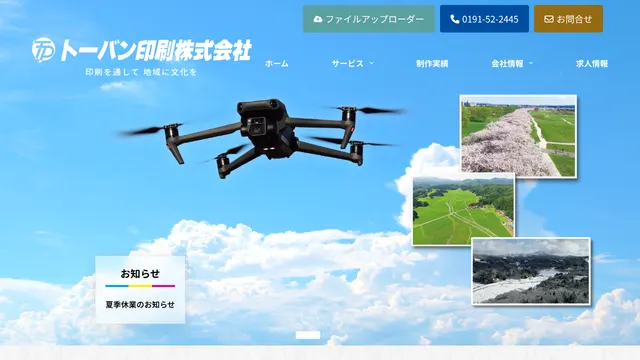Screen dimensions: 640x360
Task: Click the white slider indicator bar
Action: point(308,335)
